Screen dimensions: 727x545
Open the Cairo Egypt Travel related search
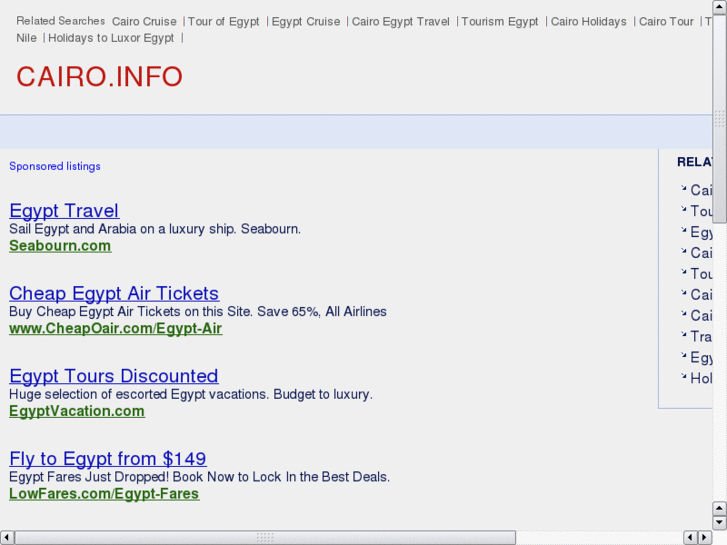click(401, 22)
